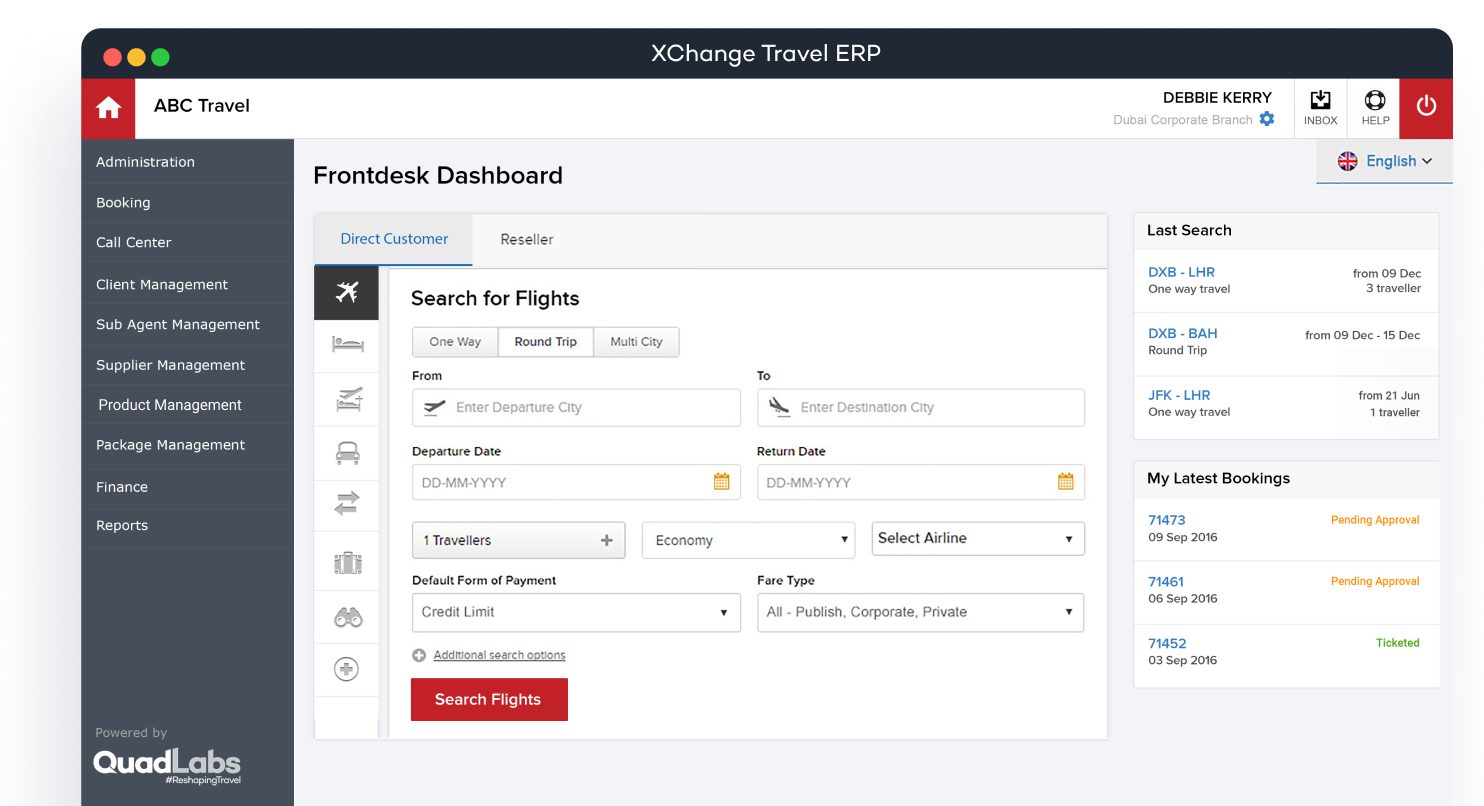Screen dimensions: 1484x806
Task: Click the Ticketed status label
Action: 1397,643
